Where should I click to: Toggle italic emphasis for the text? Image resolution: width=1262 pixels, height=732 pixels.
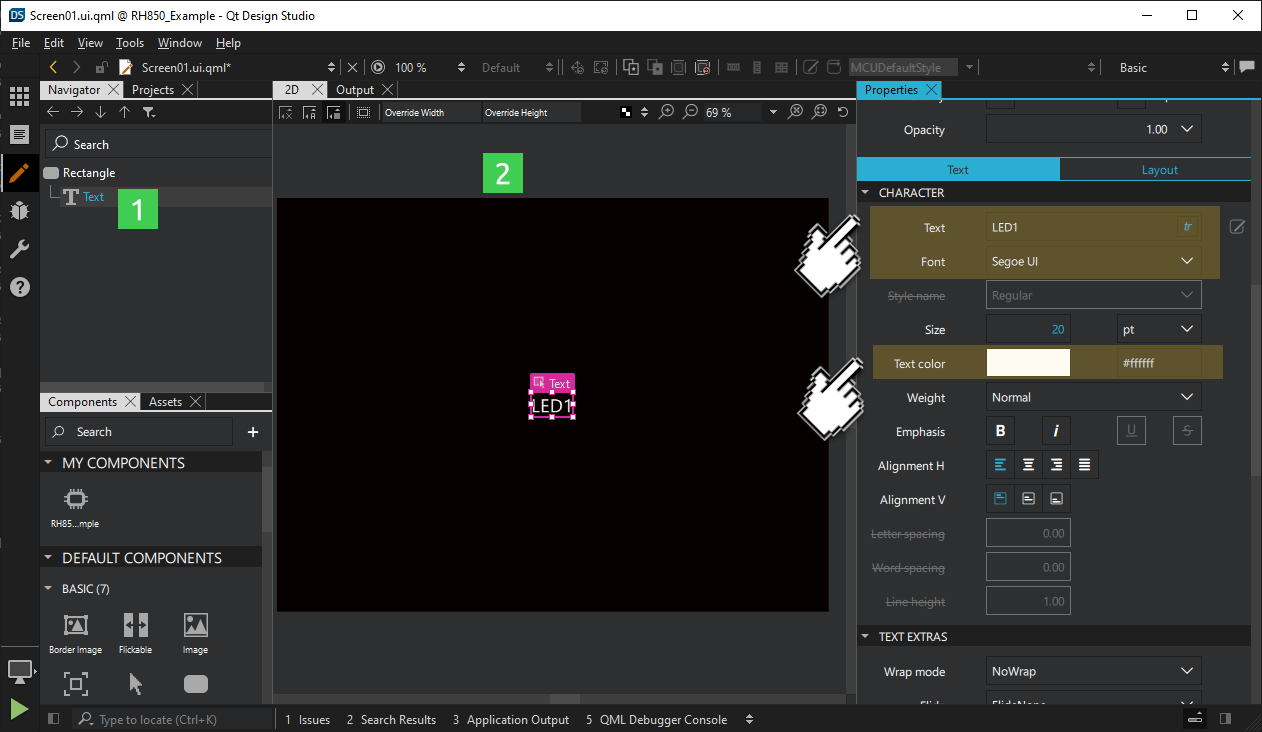coord(1056,430)
